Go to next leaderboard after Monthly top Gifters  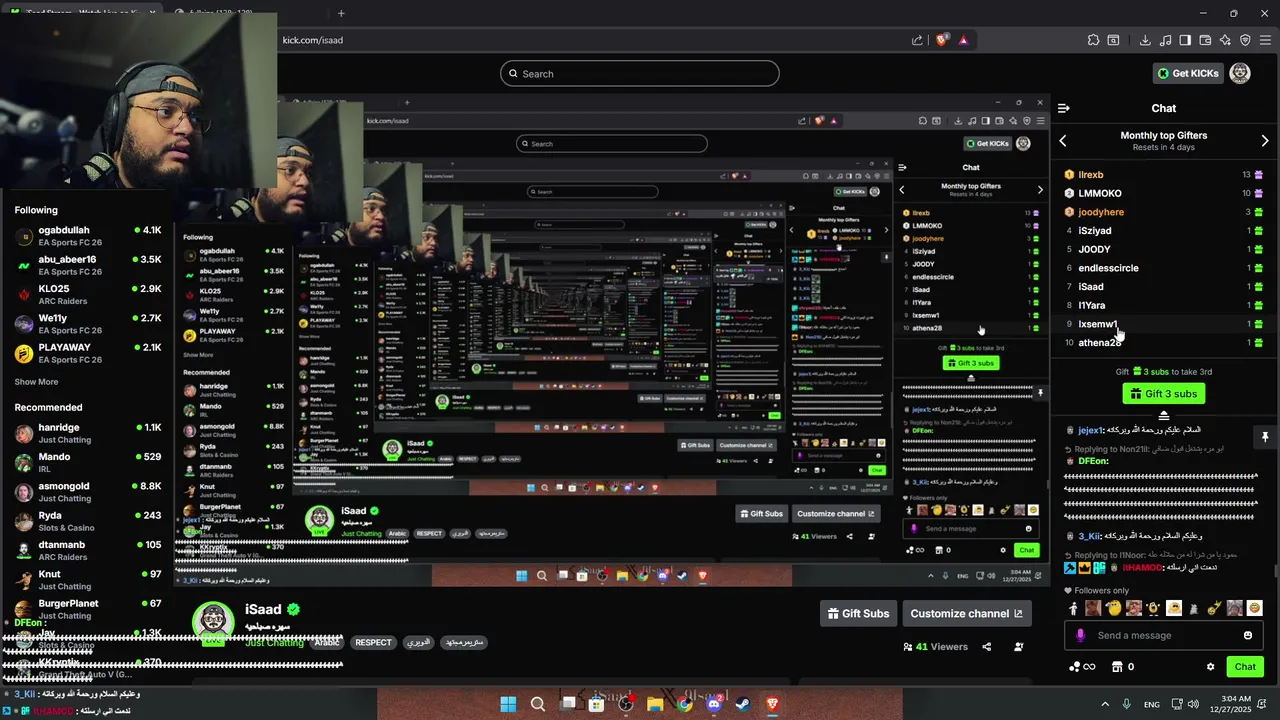click(1264, 141)
